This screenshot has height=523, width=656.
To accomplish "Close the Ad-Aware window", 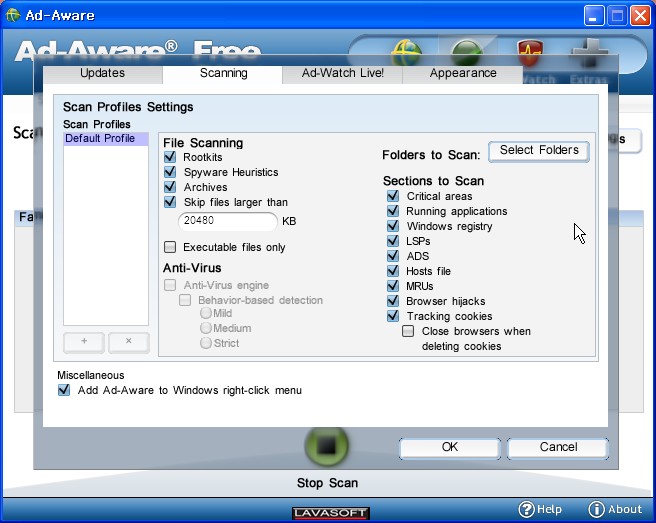I will click(641, 16).
